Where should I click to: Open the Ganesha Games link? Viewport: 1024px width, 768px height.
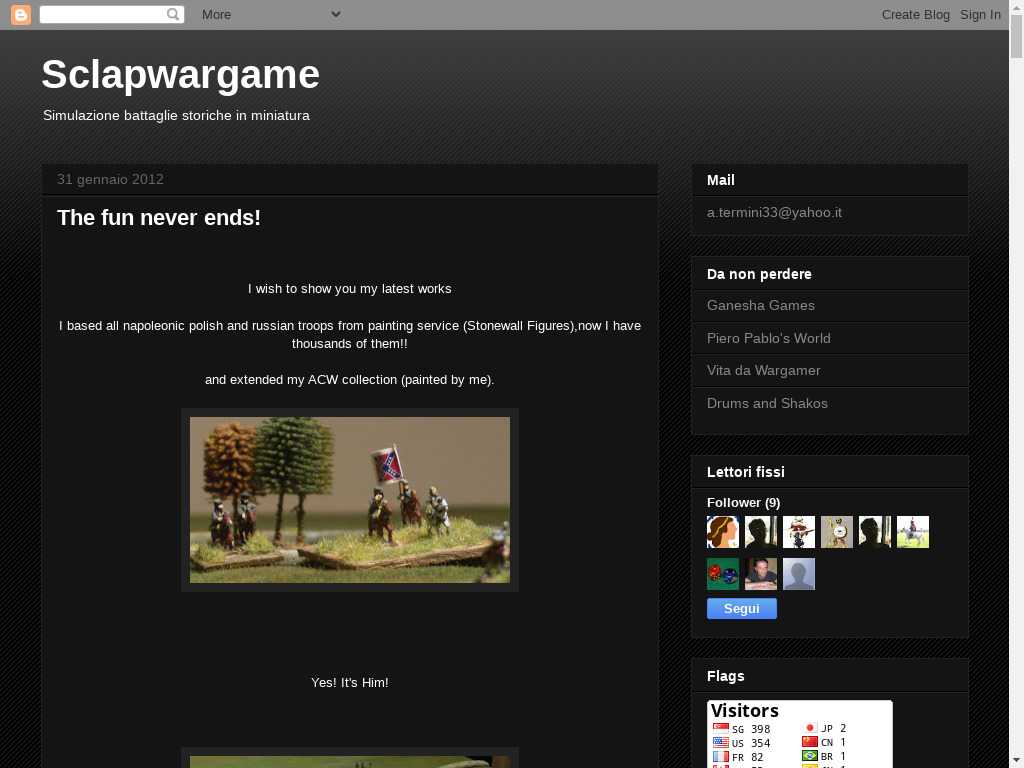(760, 305)
